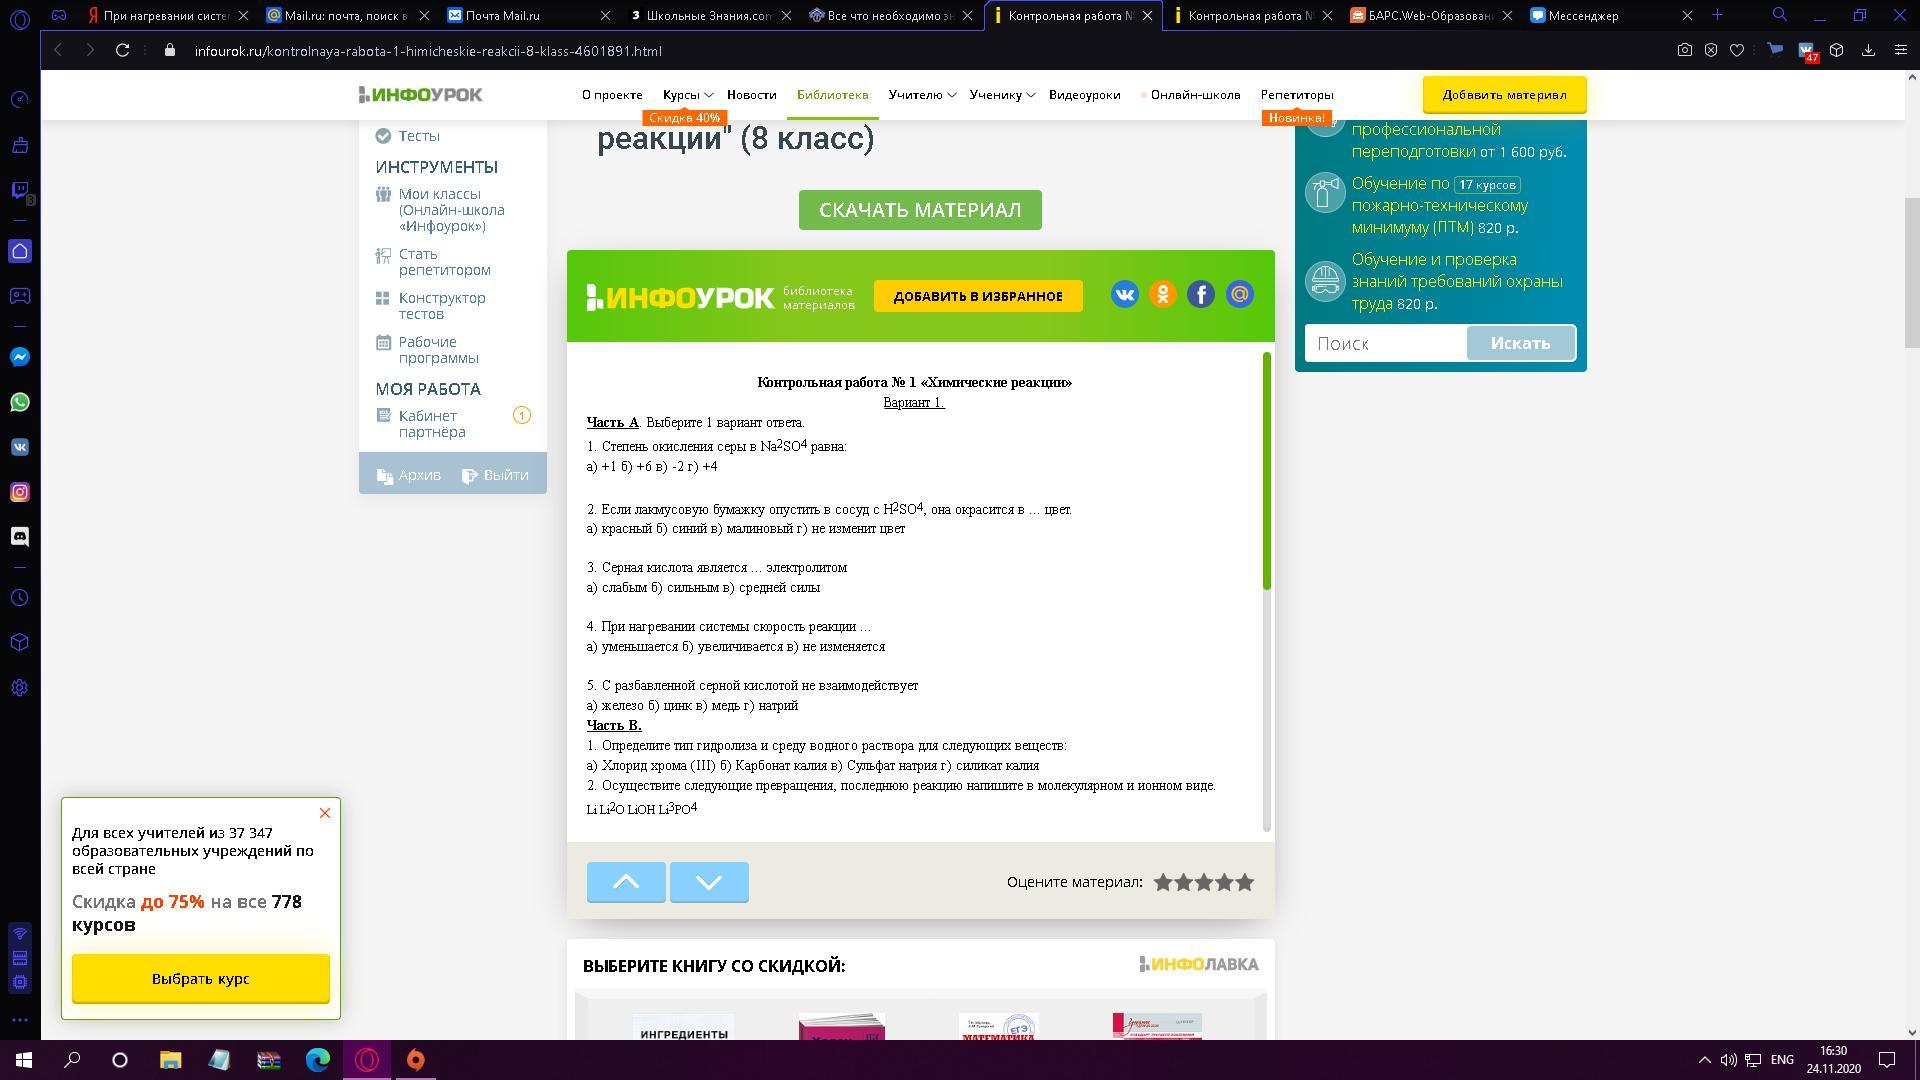Open Архив link
The width and height of the screenshot is (1920, 1080).
pos(408,475)
